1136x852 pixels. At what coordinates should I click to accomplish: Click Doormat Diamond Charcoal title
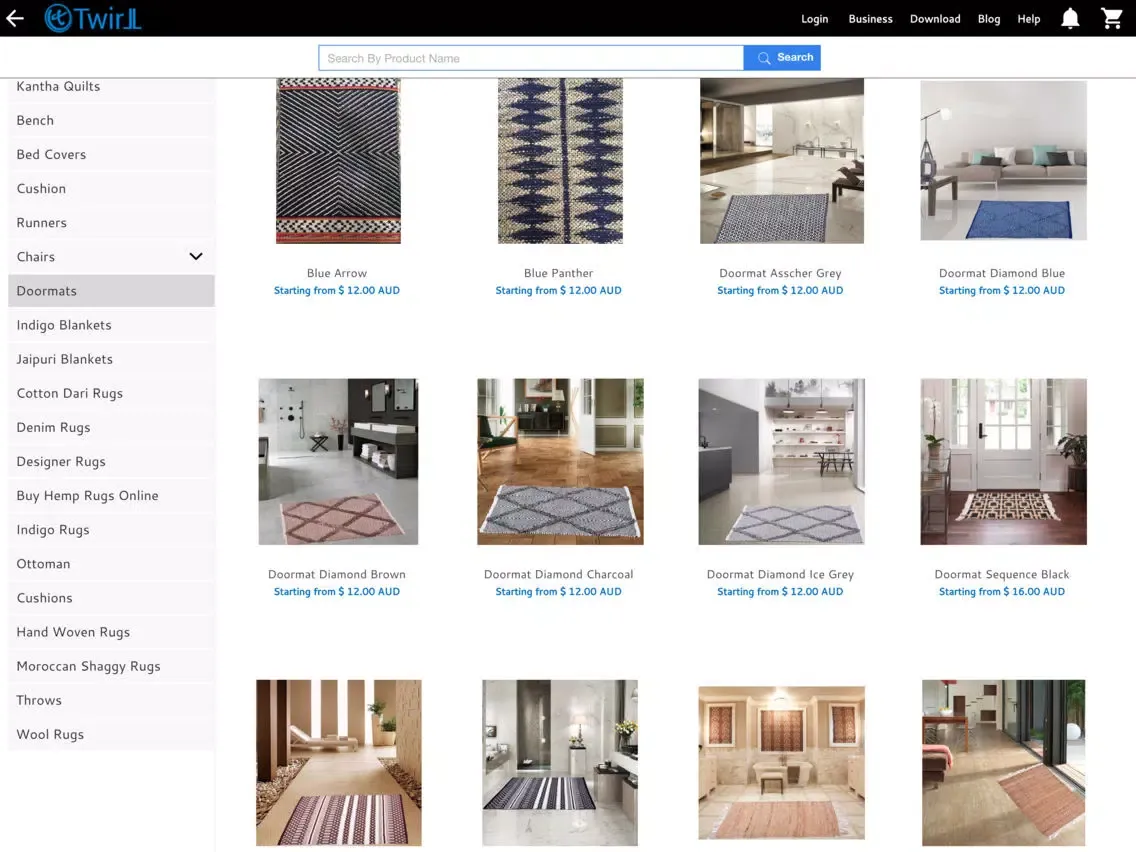559,575
